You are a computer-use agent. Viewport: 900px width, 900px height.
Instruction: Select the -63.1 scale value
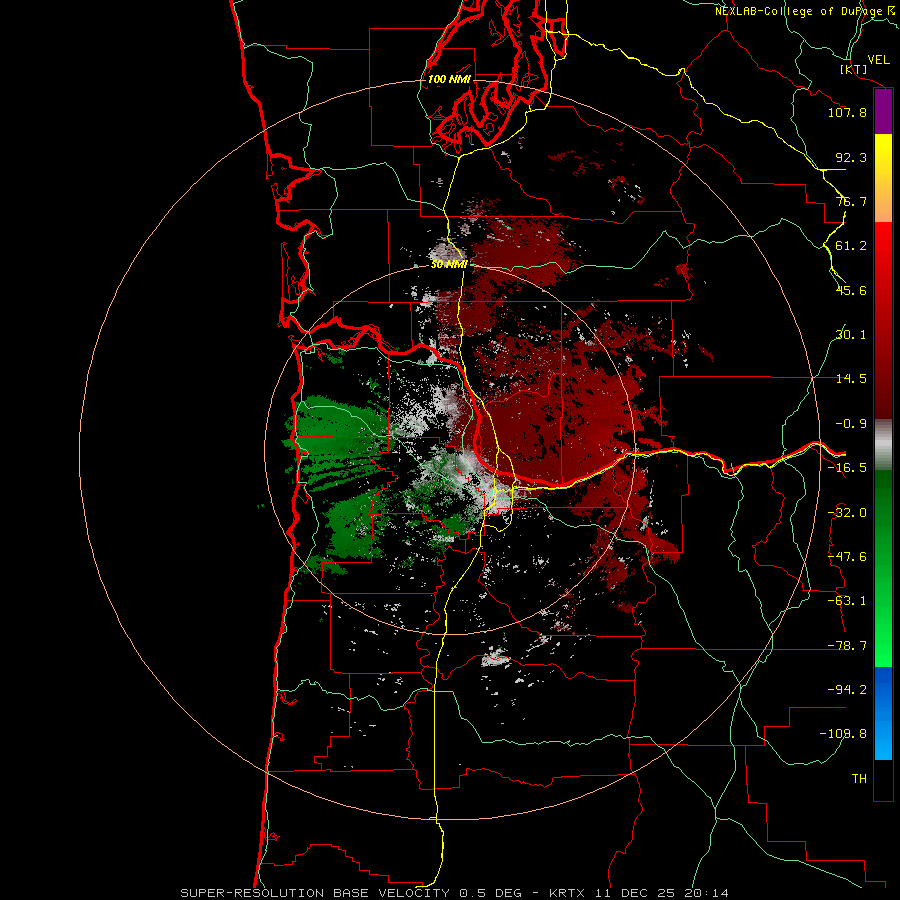click(x=847, y=601)
